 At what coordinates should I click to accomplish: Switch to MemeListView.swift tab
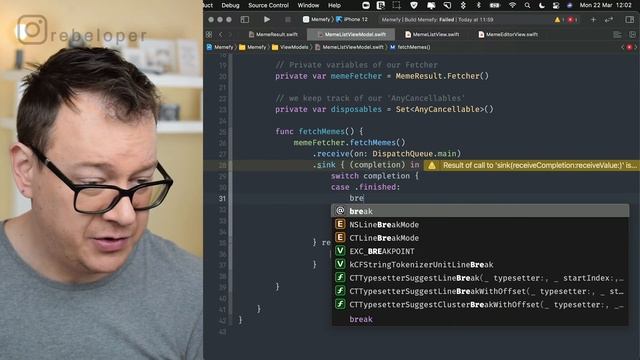432,34
